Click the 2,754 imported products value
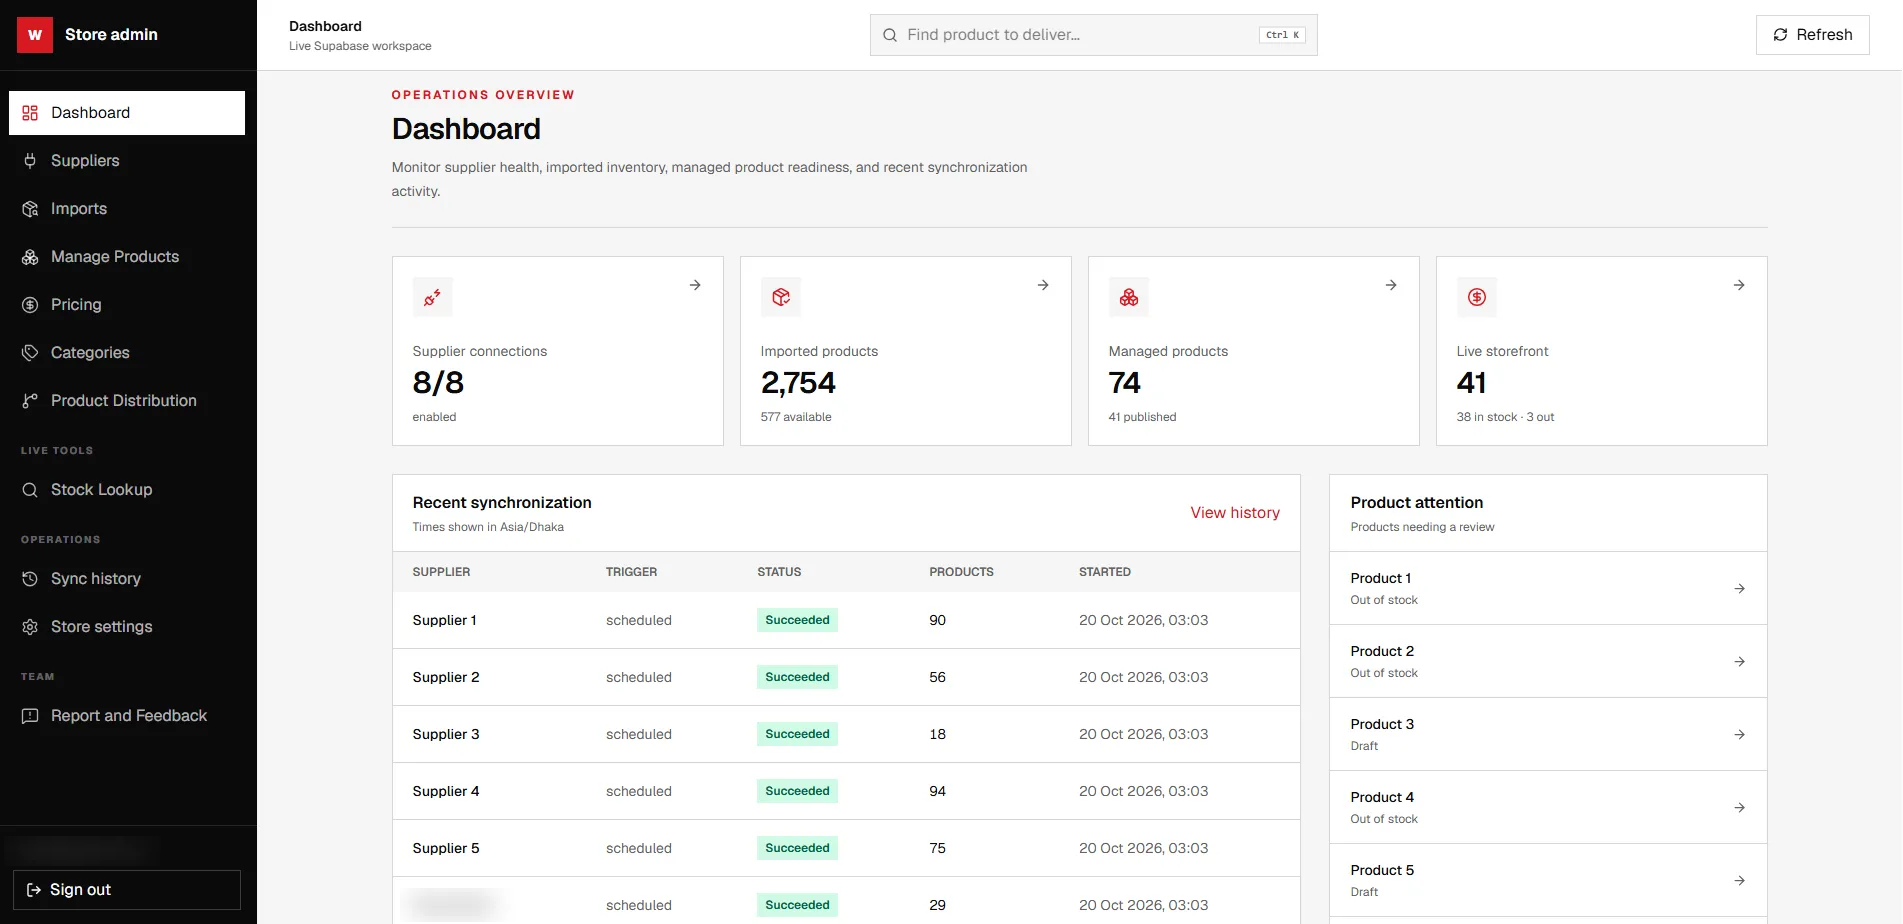Viewport: 1903px width, 924px height. 798,383
